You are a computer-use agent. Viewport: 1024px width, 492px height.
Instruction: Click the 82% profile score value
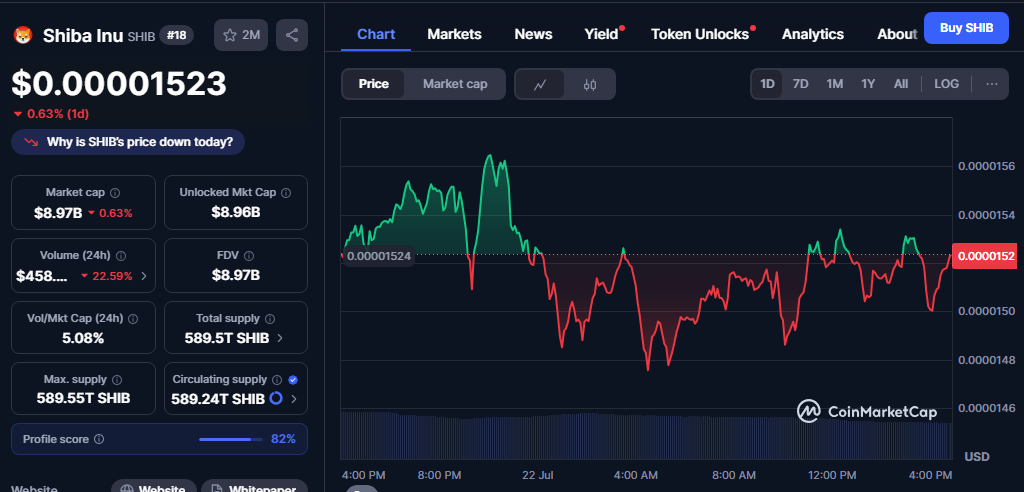click(283, 439)
